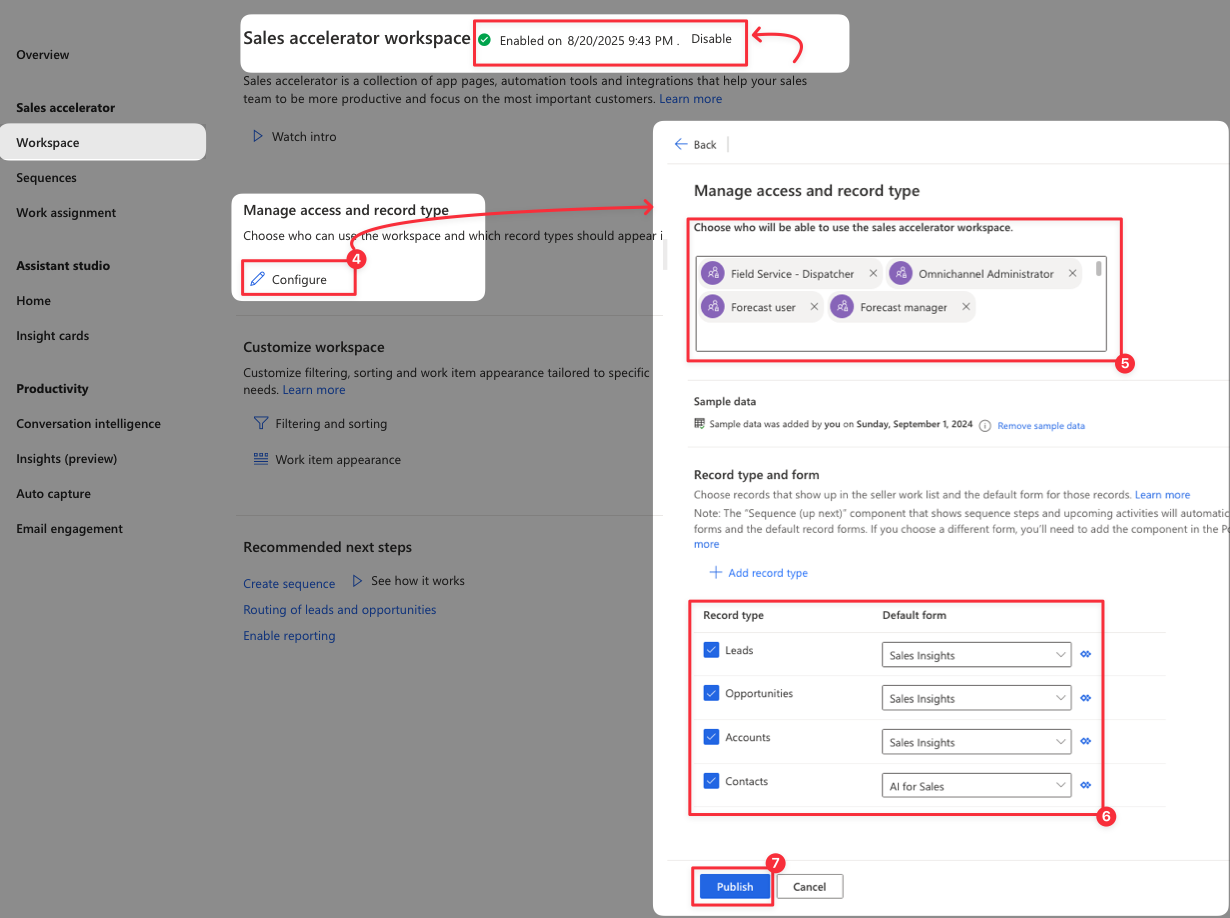This screenshot has height=918, width=1230.
Task: Uncheck the Opportunities record type checkbox
Action: (x=712, y=693)
